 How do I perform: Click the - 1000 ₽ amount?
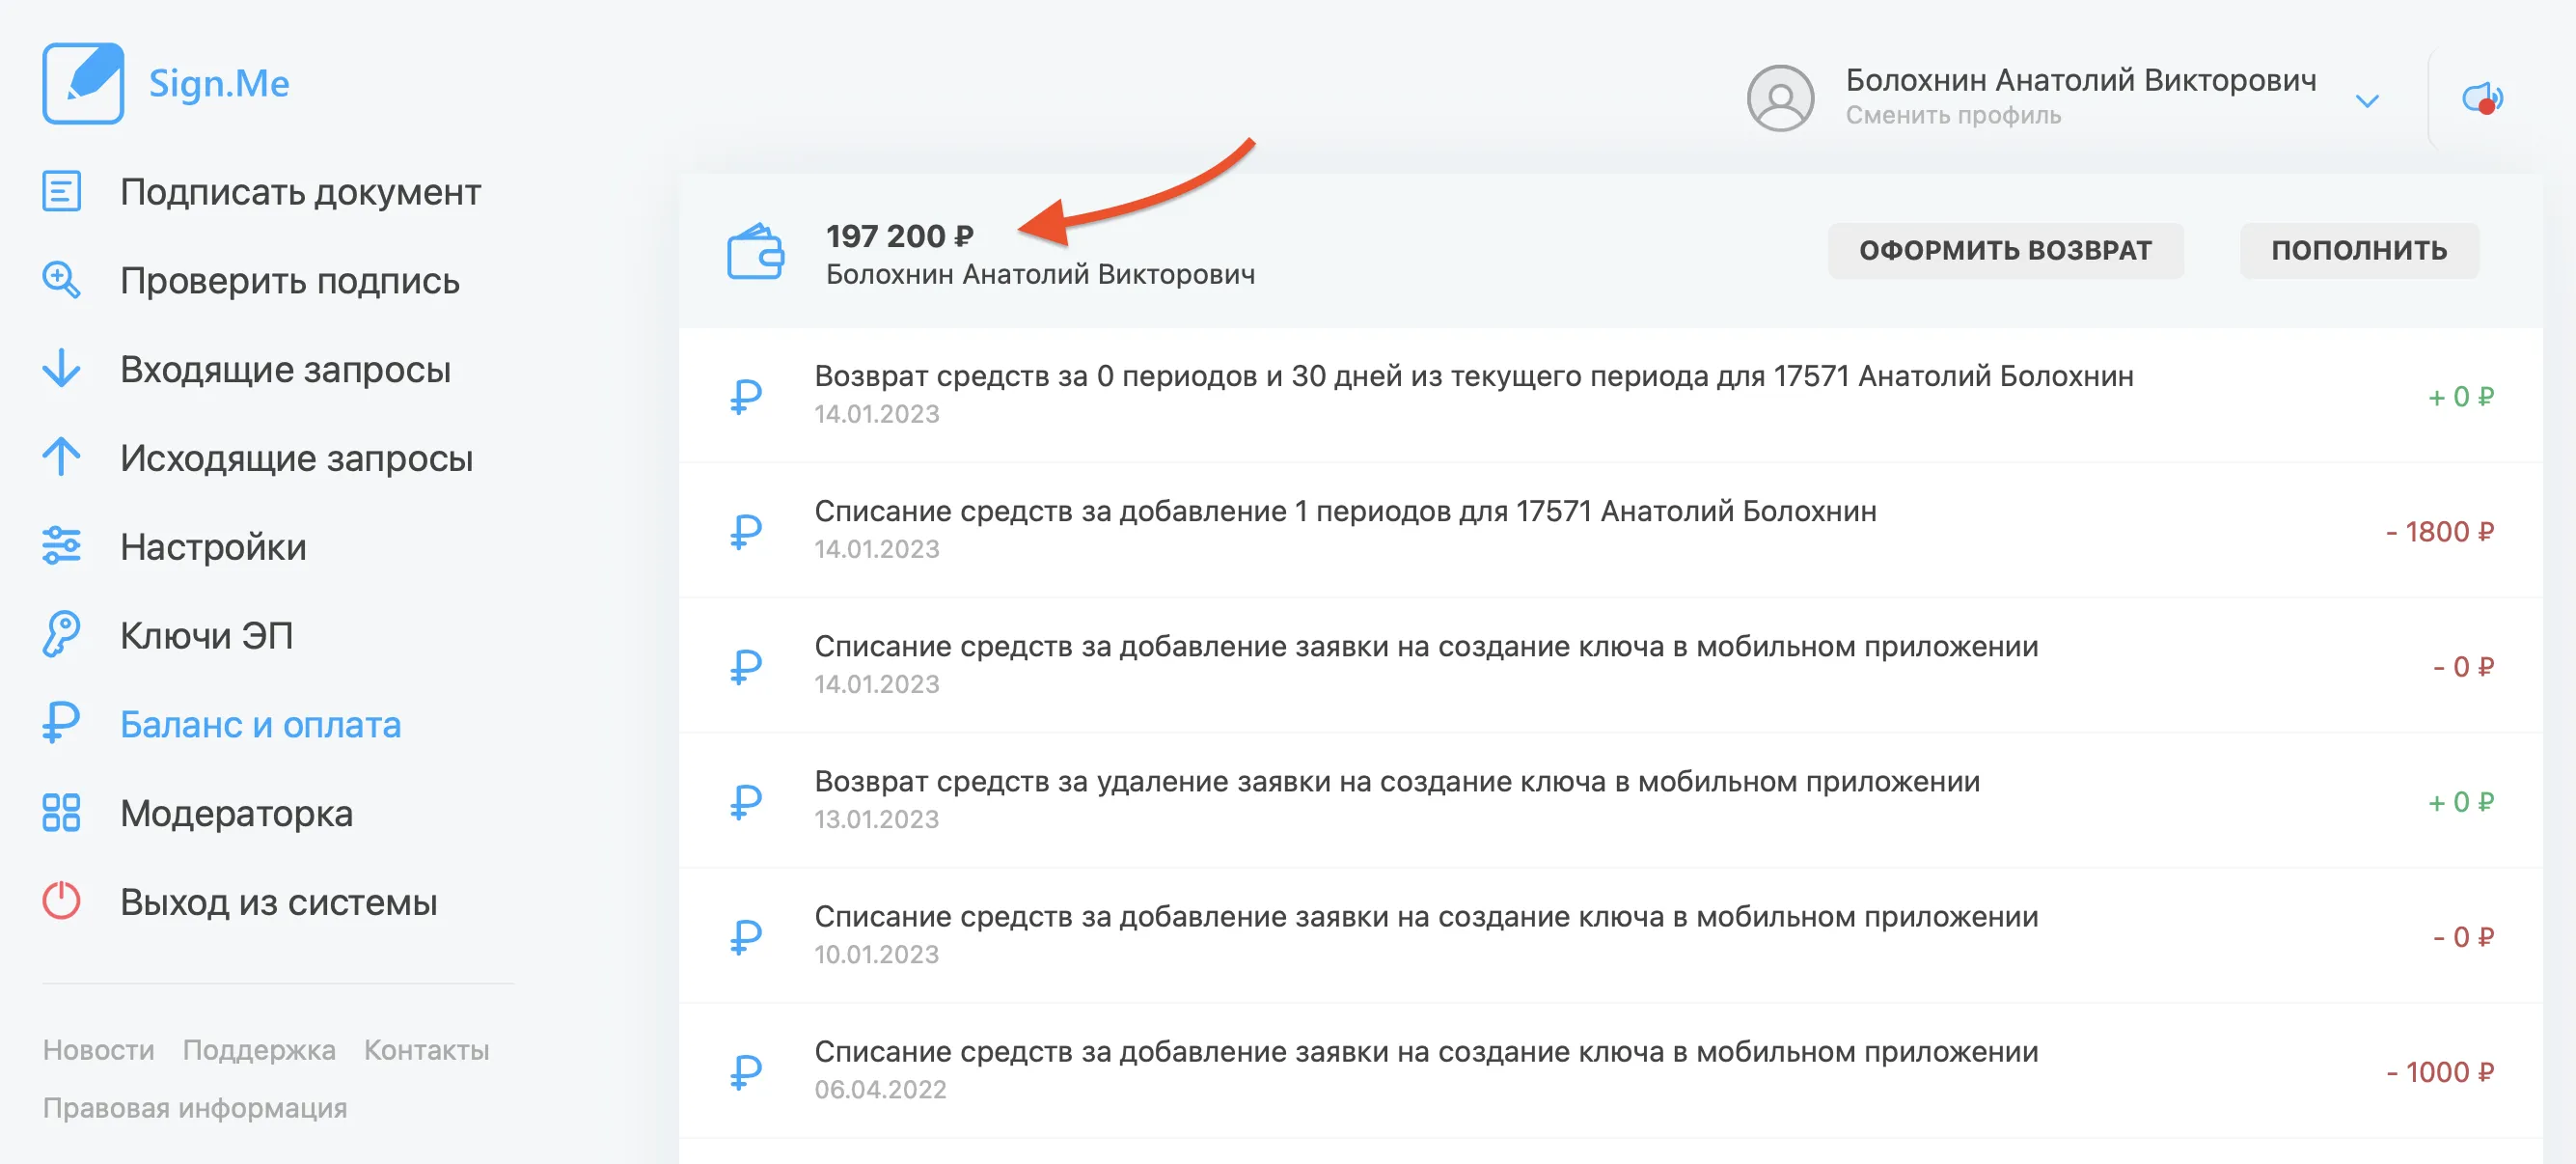click(x=2440, y=1072)
